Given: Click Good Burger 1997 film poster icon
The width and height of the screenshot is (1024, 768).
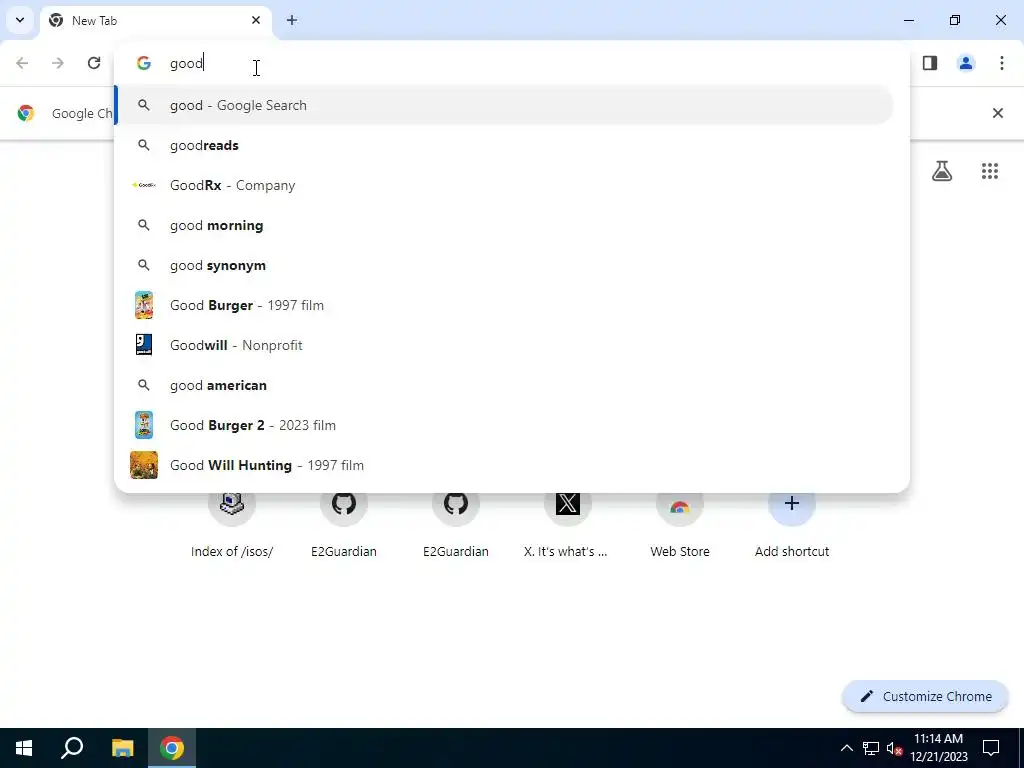Looking at the screenshot, I should tap(144, 305).
